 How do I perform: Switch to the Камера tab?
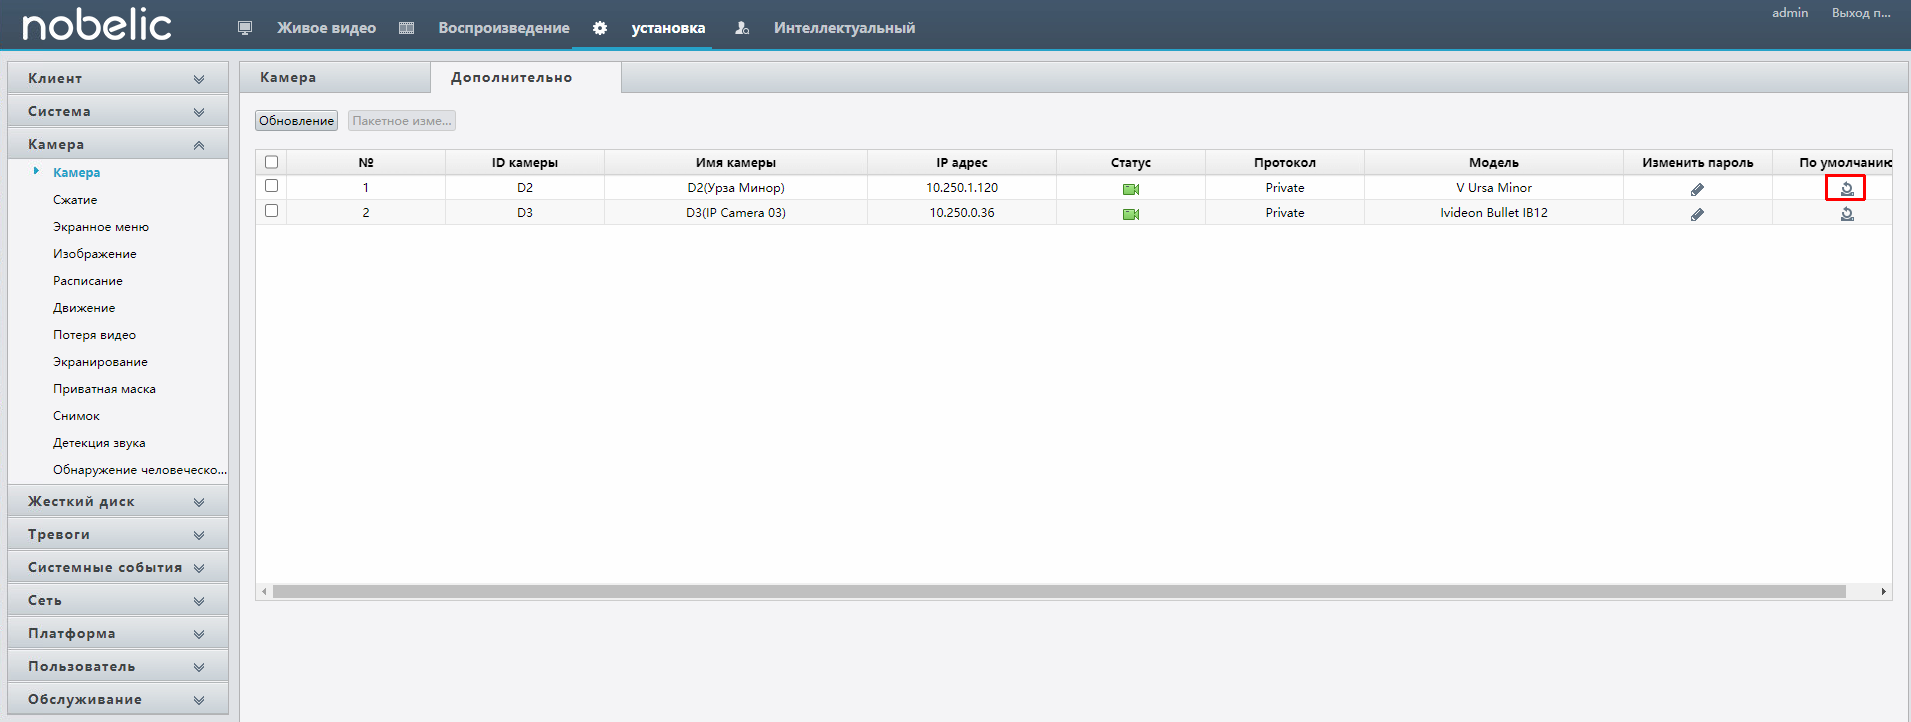coord(335,77)
